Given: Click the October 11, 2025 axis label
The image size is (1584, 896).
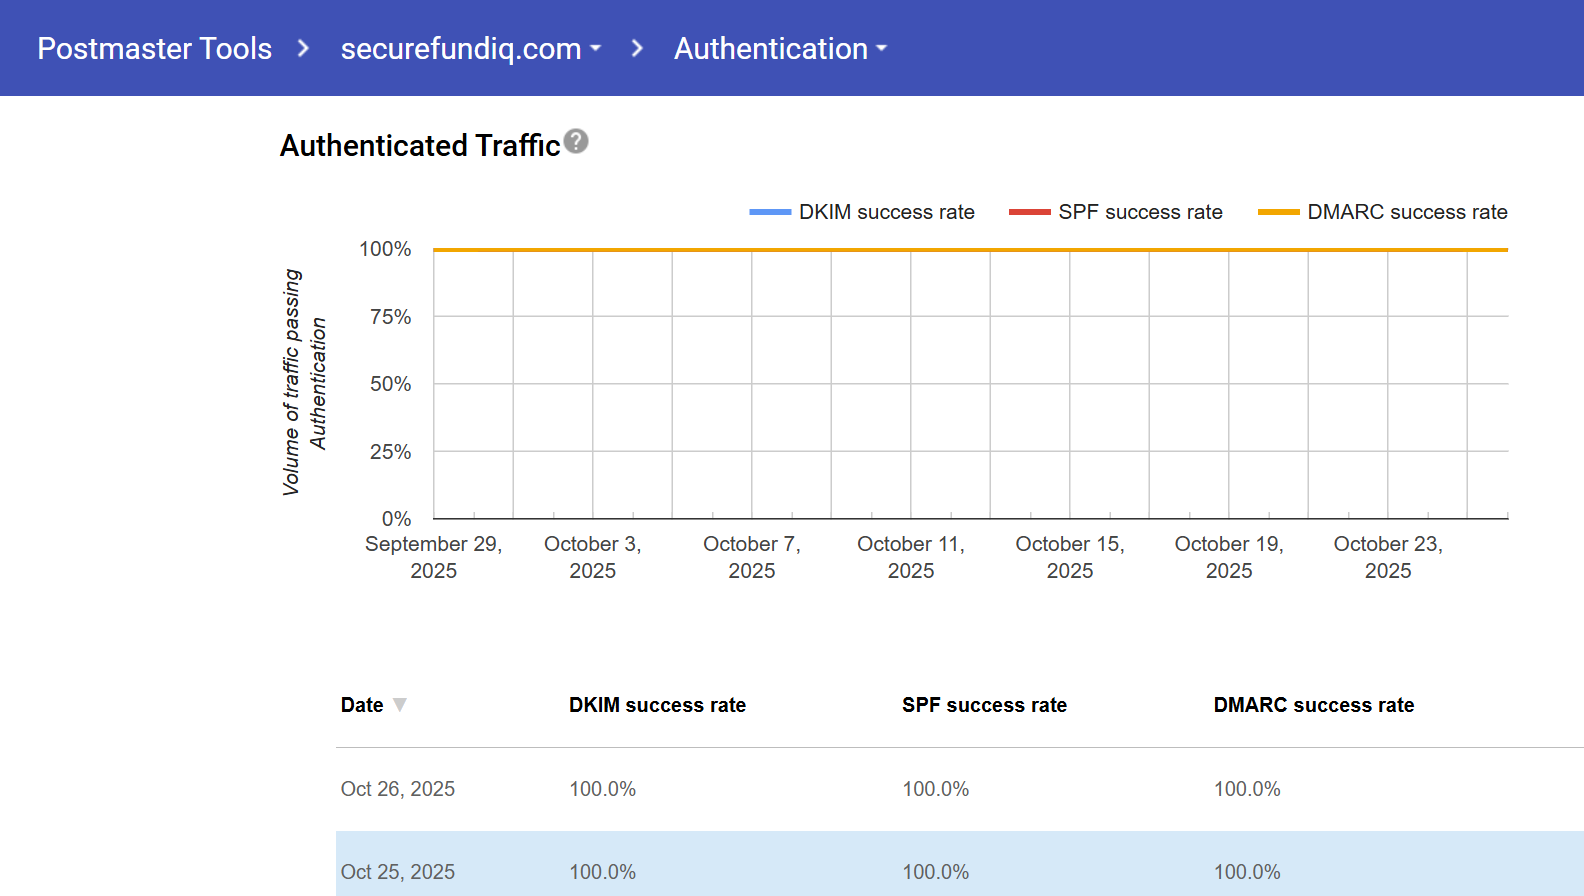Looking at the screenshot, I should [910, 557].
